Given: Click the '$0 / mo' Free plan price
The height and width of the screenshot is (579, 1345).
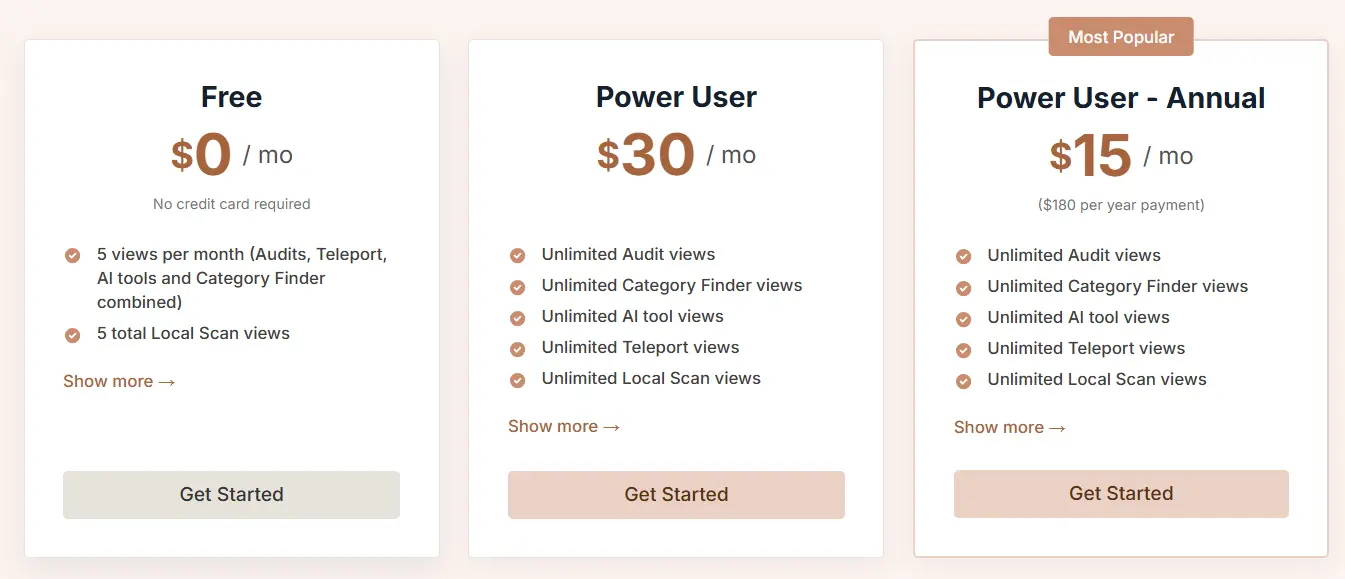Looking at the screenshot, I should (x=231, y=155).
